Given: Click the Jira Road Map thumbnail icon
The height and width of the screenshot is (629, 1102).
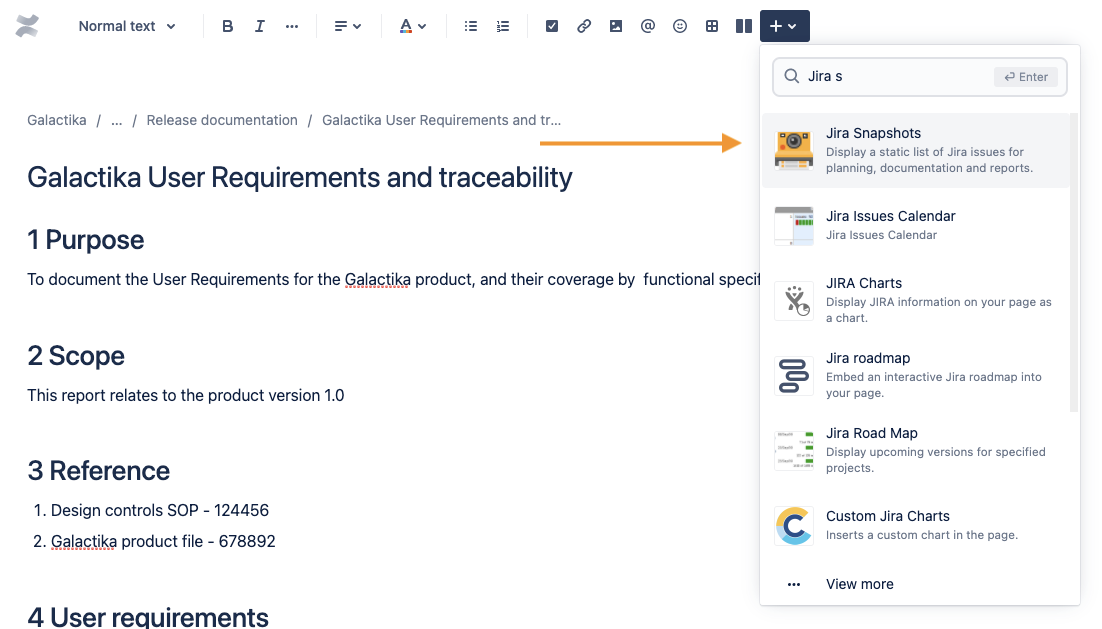Looking at the screenshot, I should pos(794,450).
